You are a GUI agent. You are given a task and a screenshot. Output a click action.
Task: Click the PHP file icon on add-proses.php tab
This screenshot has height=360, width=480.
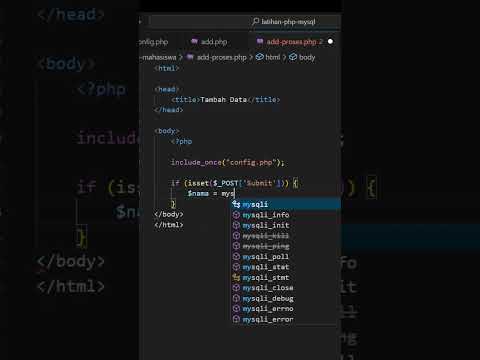260,41
